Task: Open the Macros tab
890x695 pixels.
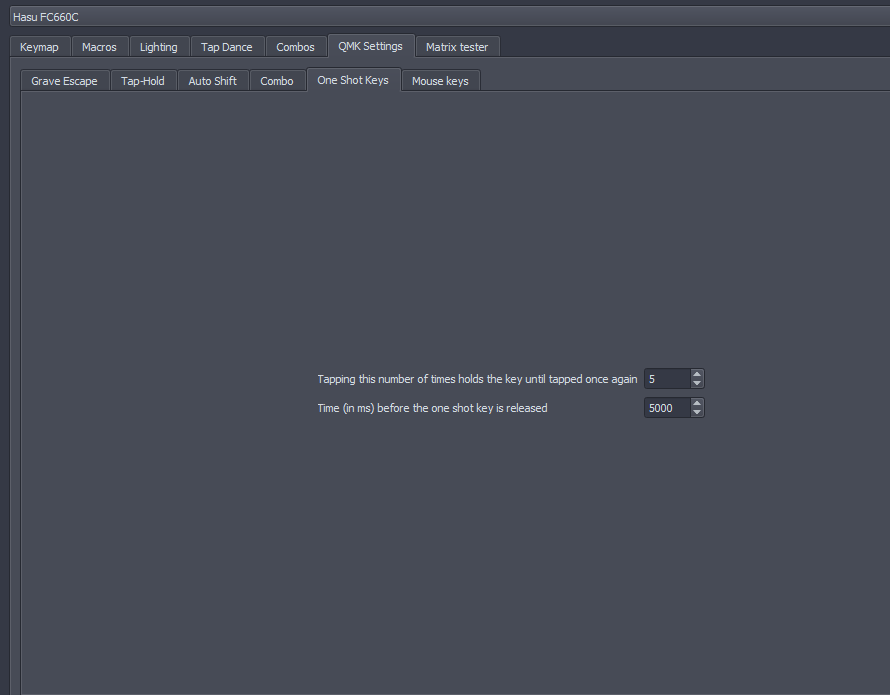Action: (x=99, y=47)
